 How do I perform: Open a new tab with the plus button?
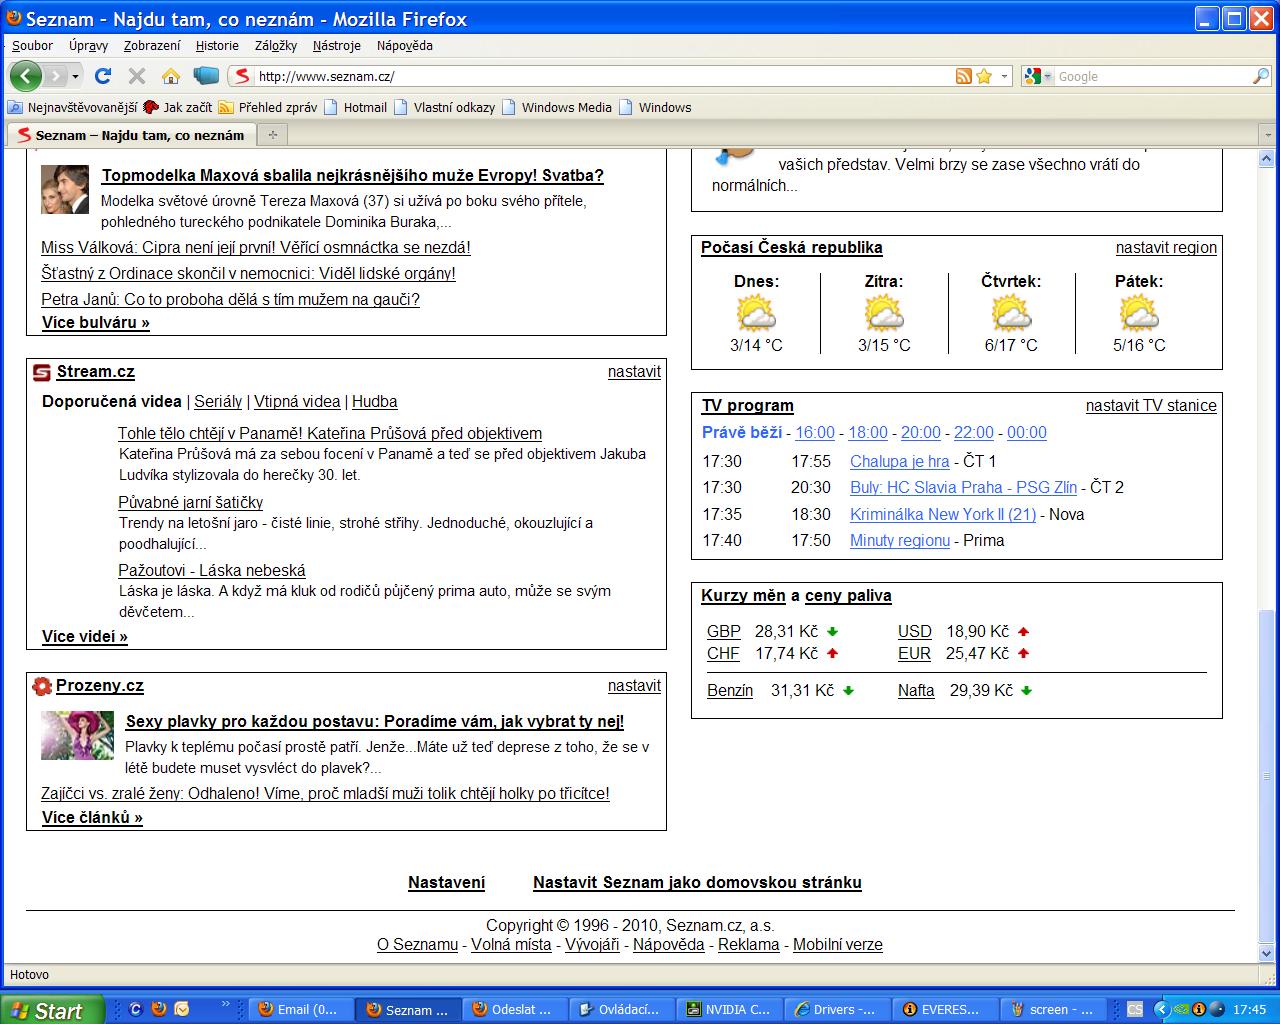pyautogui.click(x=272, y=134)
